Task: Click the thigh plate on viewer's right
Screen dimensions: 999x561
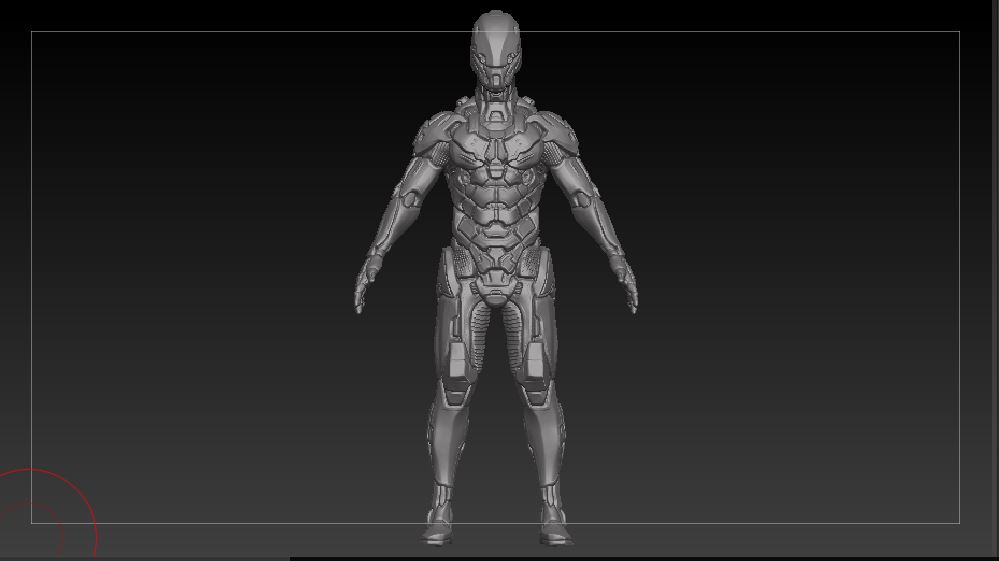Action: coord(534,358)
